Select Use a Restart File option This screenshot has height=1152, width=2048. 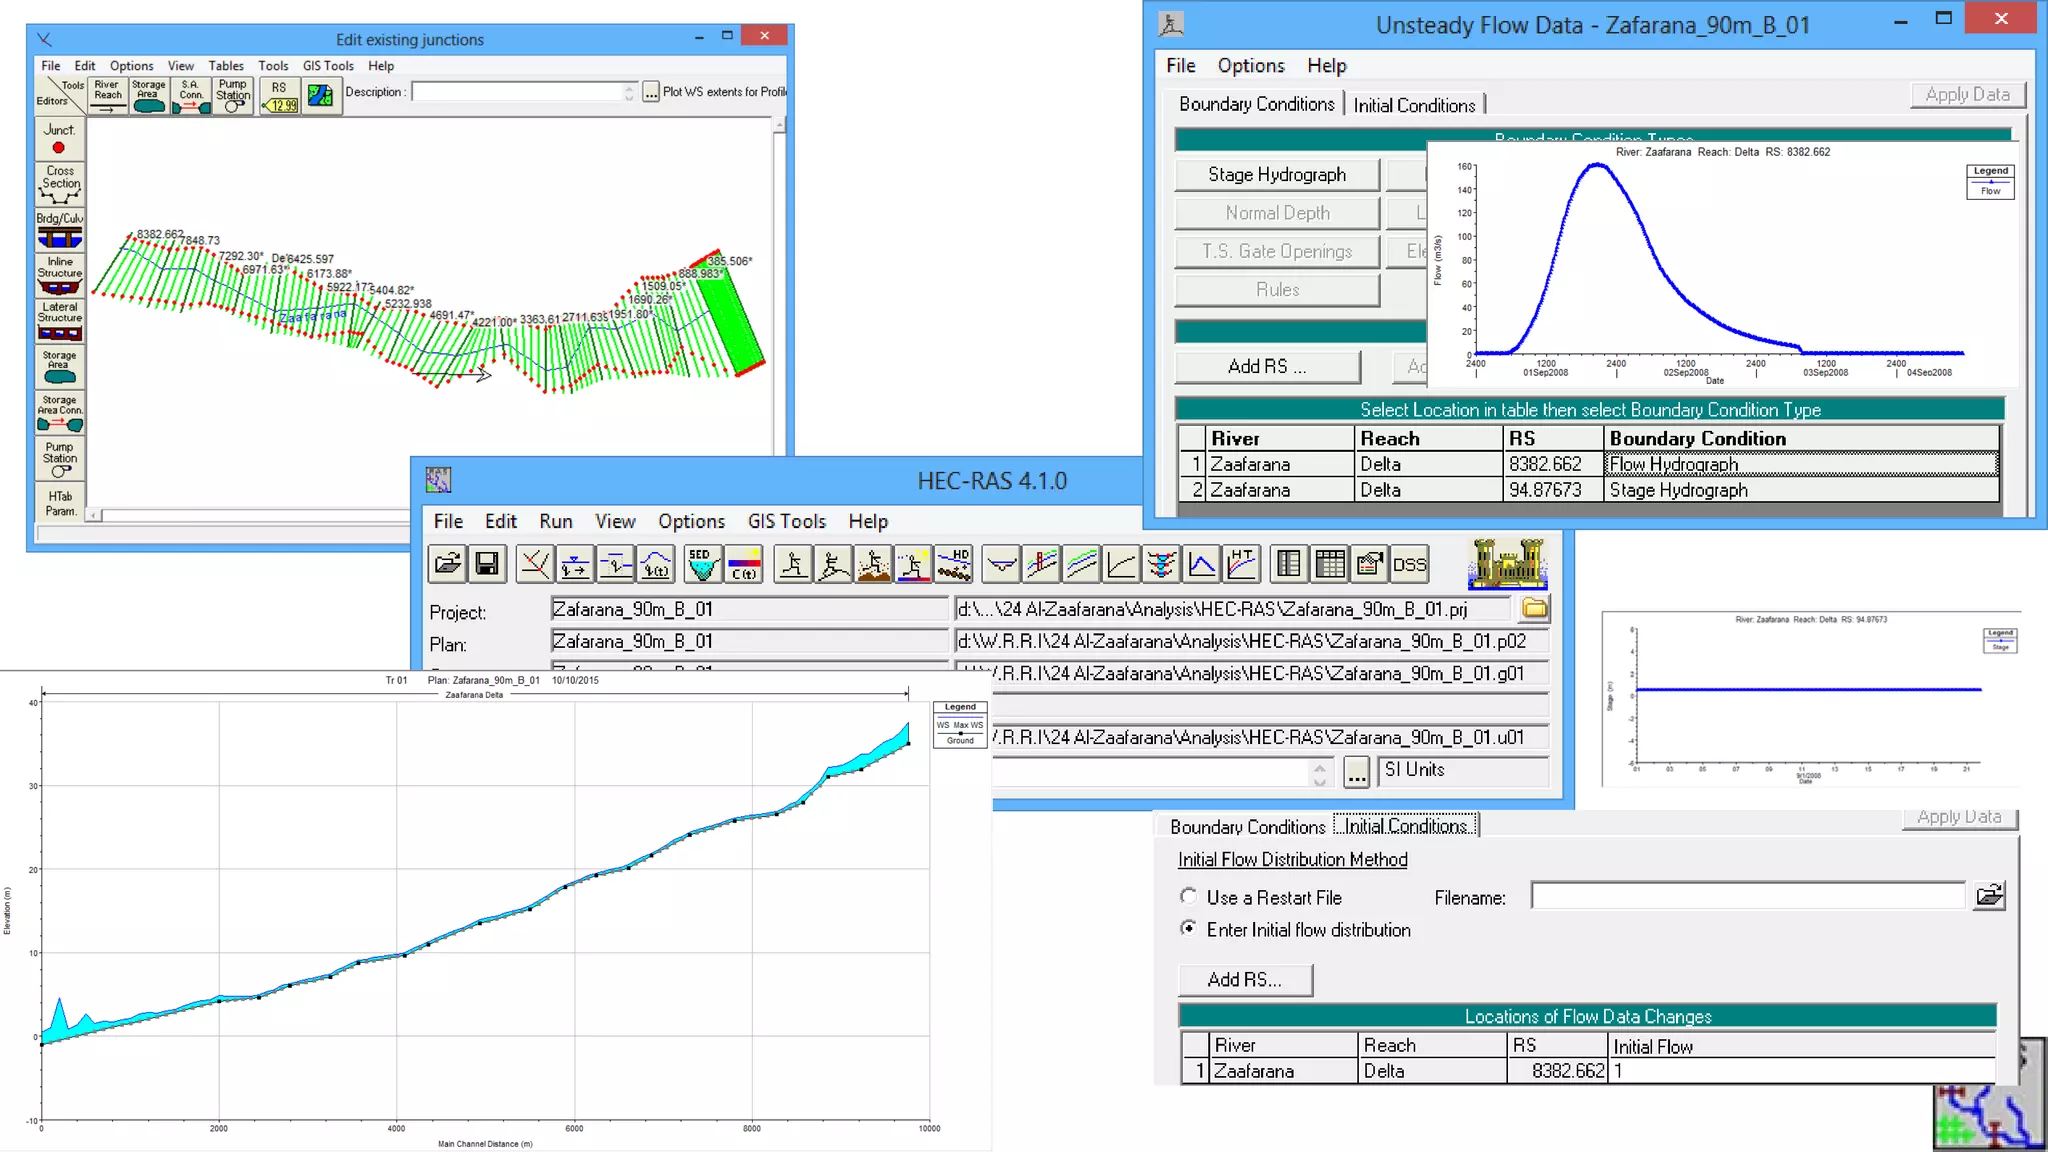(x=1189, y=897)
